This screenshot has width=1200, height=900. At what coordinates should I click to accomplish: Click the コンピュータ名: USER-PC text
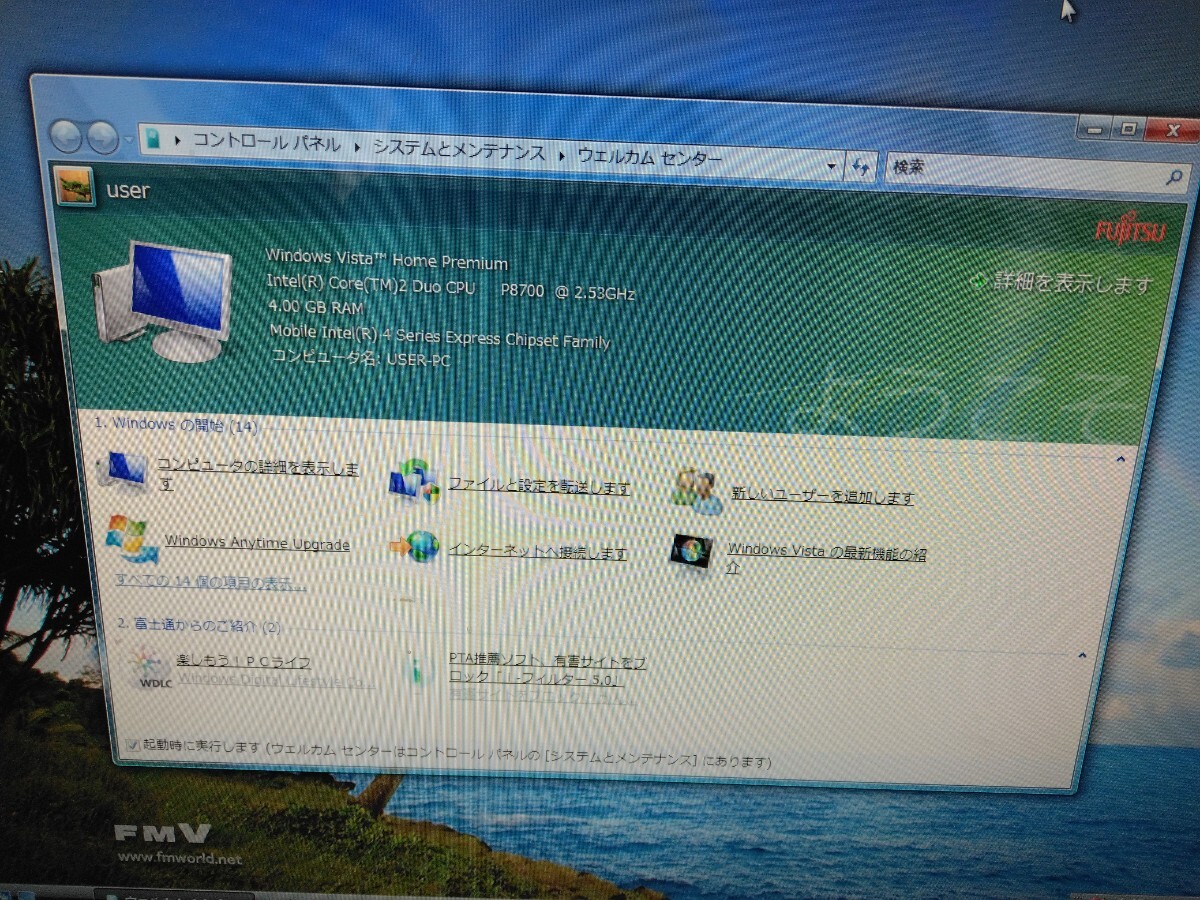tap(361, 356)
